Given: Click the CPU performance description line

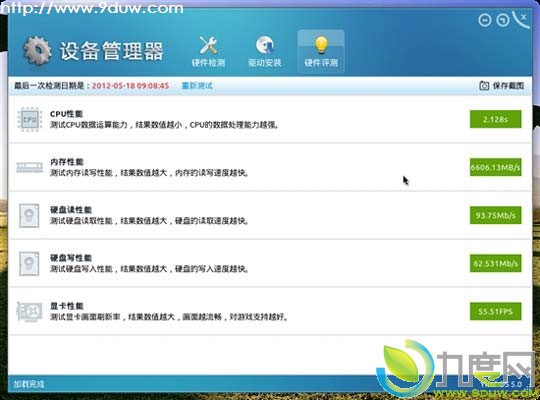Looking at the screenshot, I should (165, 125).
